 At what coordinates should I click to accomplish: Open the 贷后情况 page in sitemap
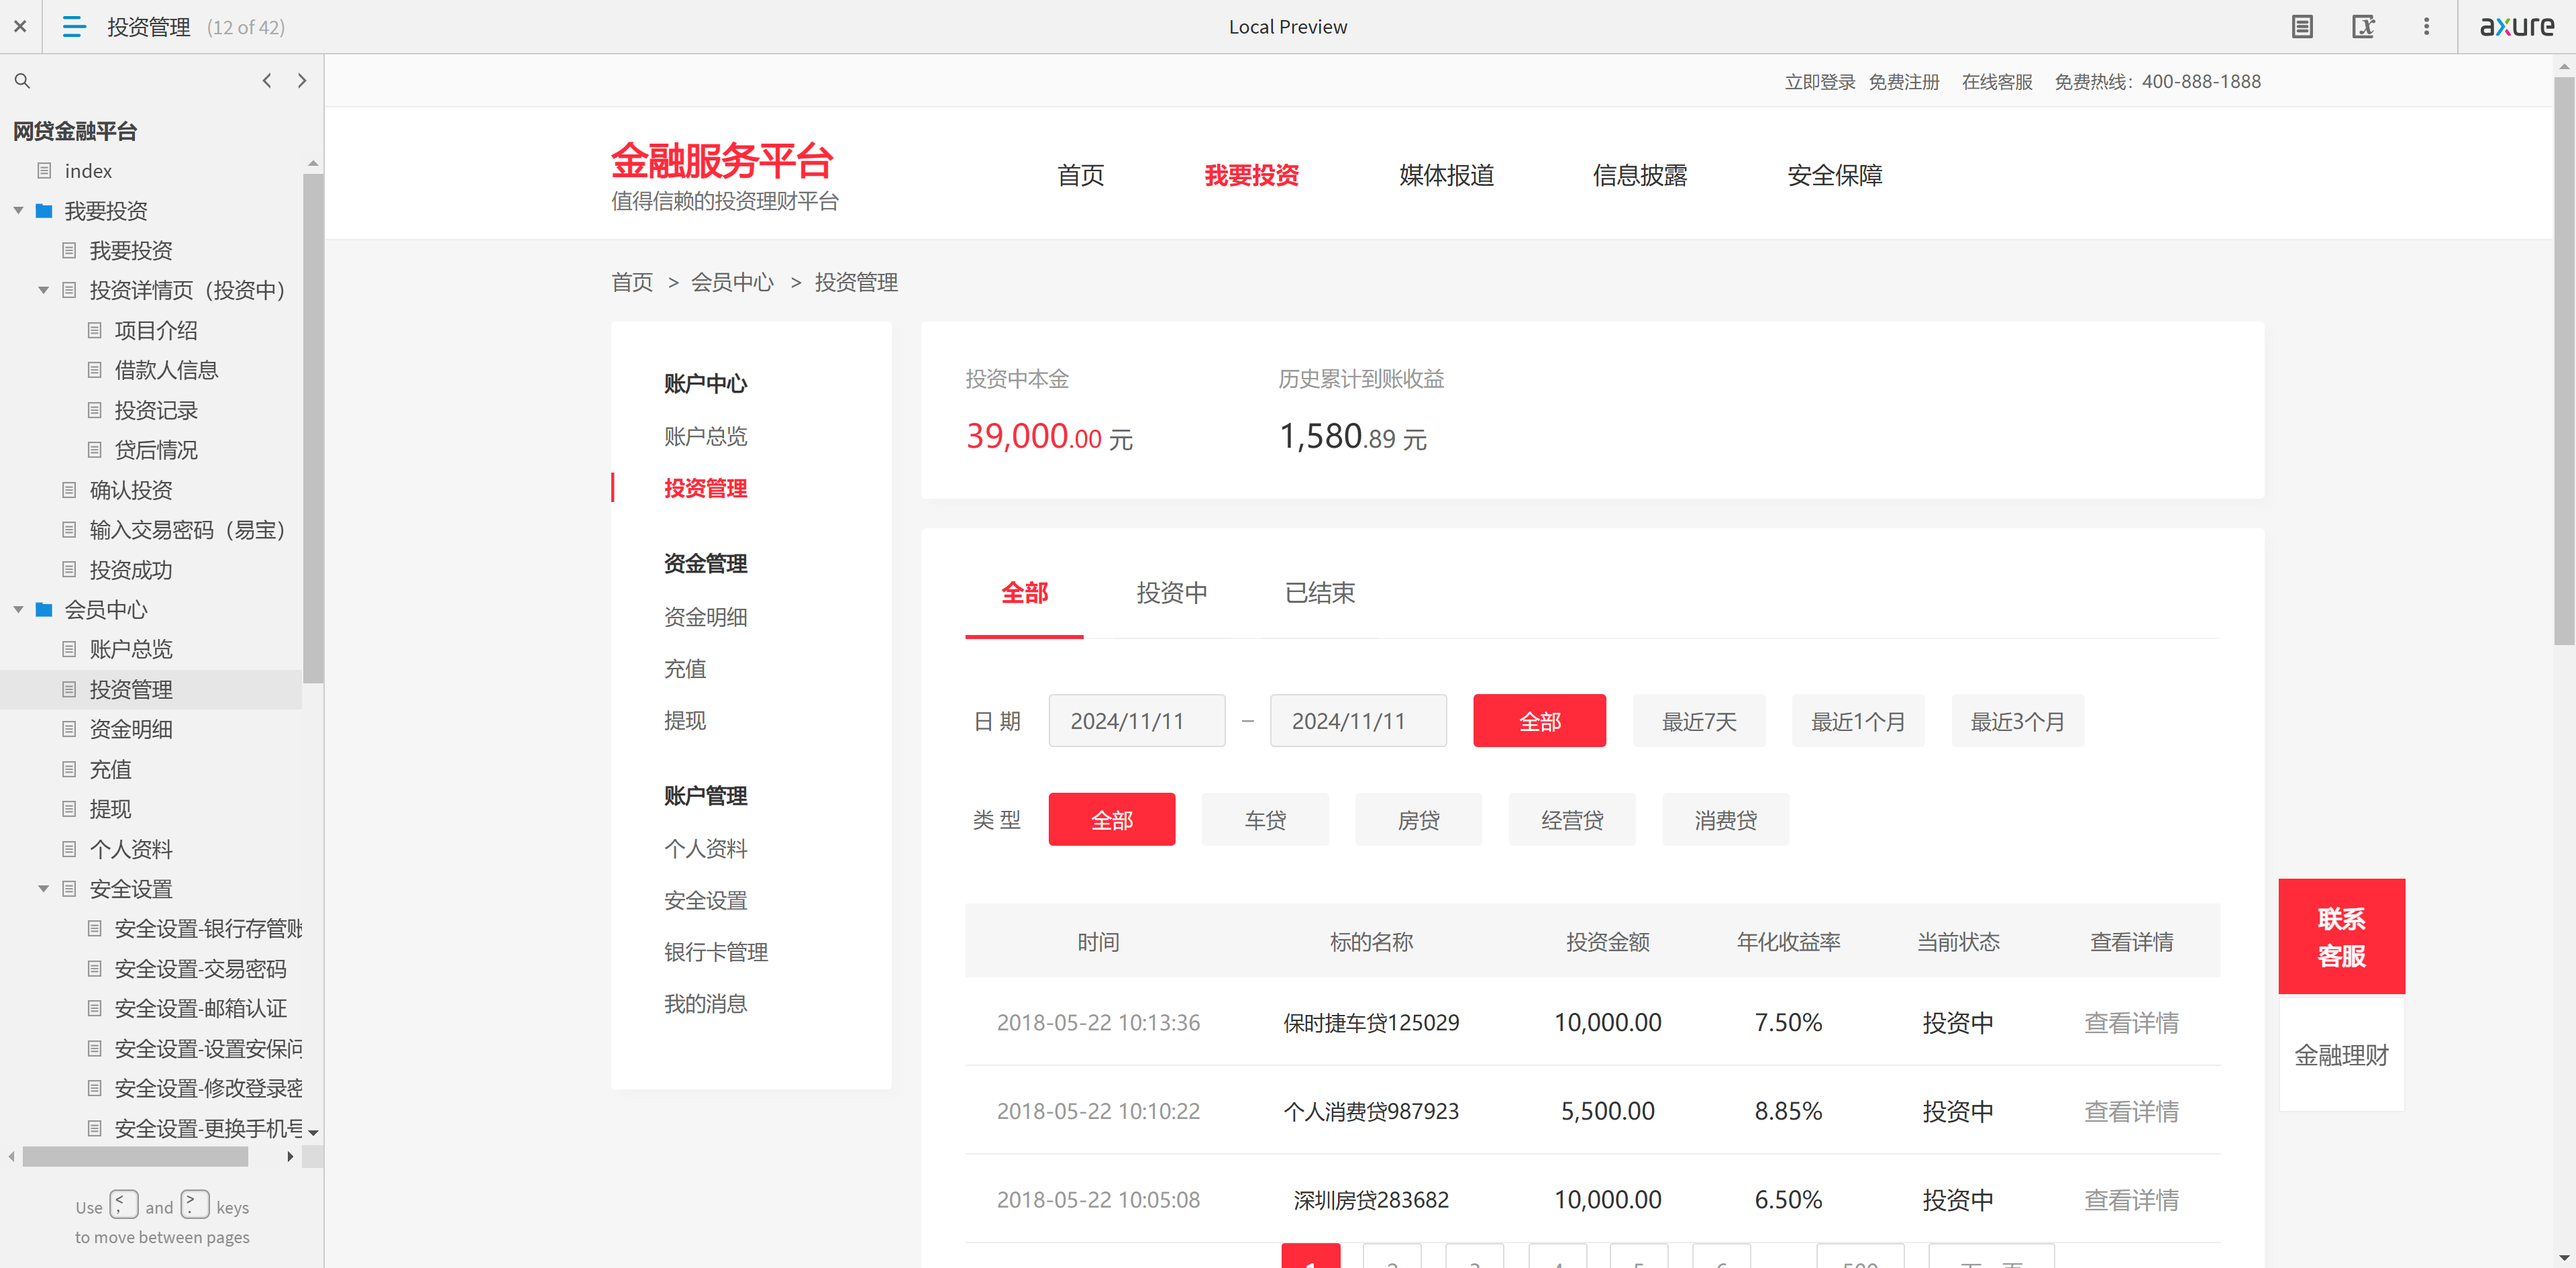pyautogui.click(x=156, y=451)
